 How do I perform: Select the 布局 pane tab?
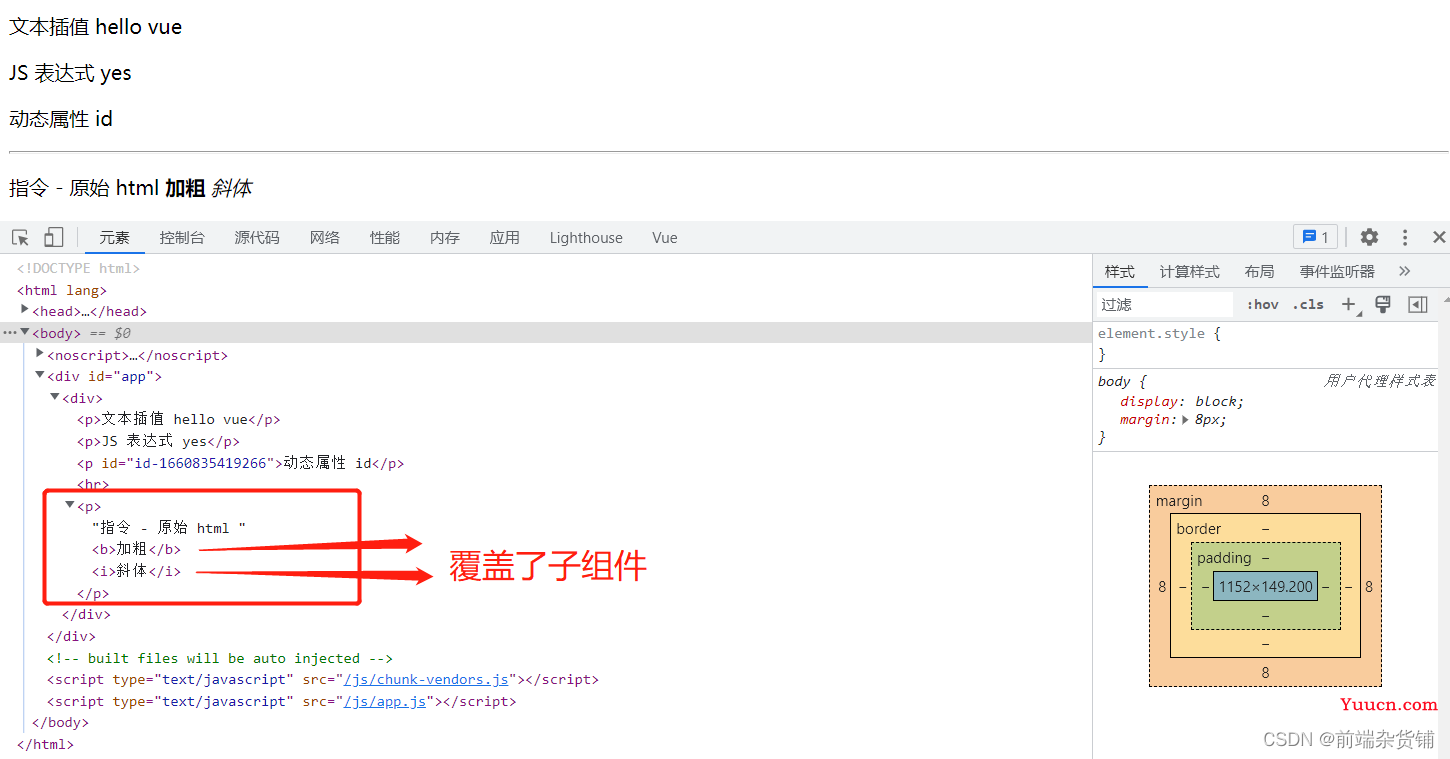point(1260,271)
